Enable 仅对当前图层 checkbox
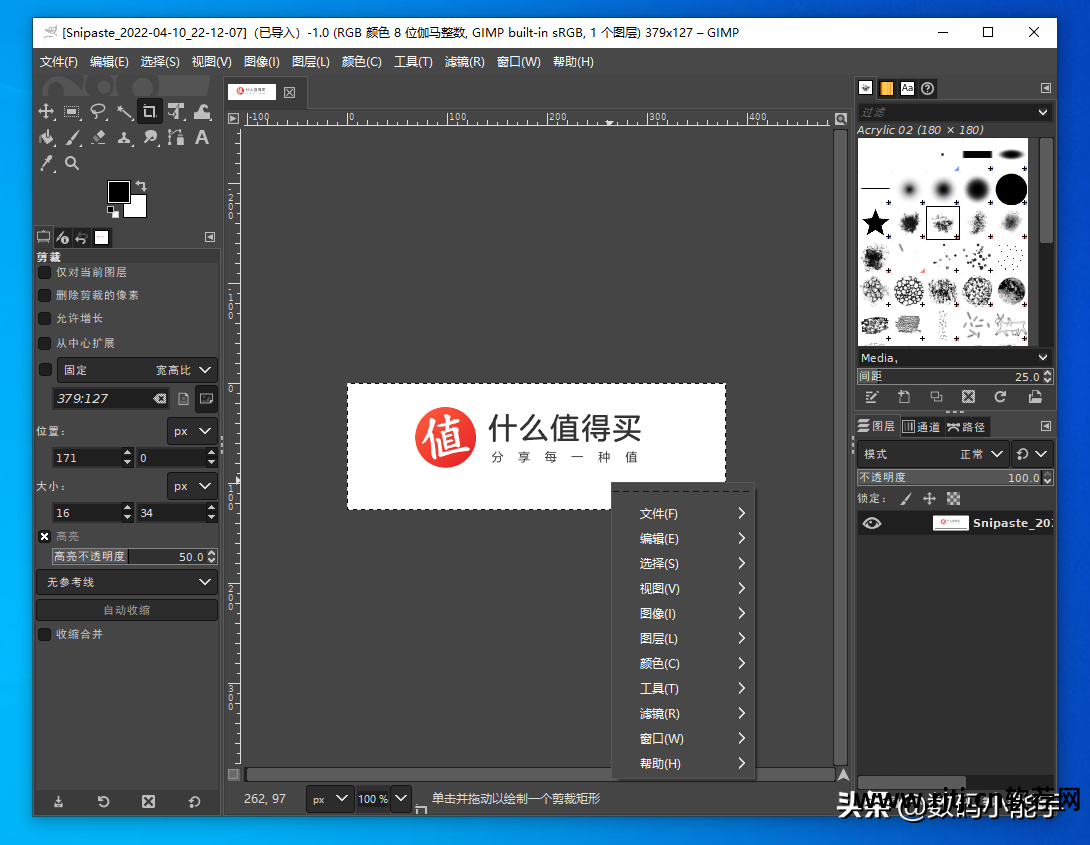 pos(44,272)
